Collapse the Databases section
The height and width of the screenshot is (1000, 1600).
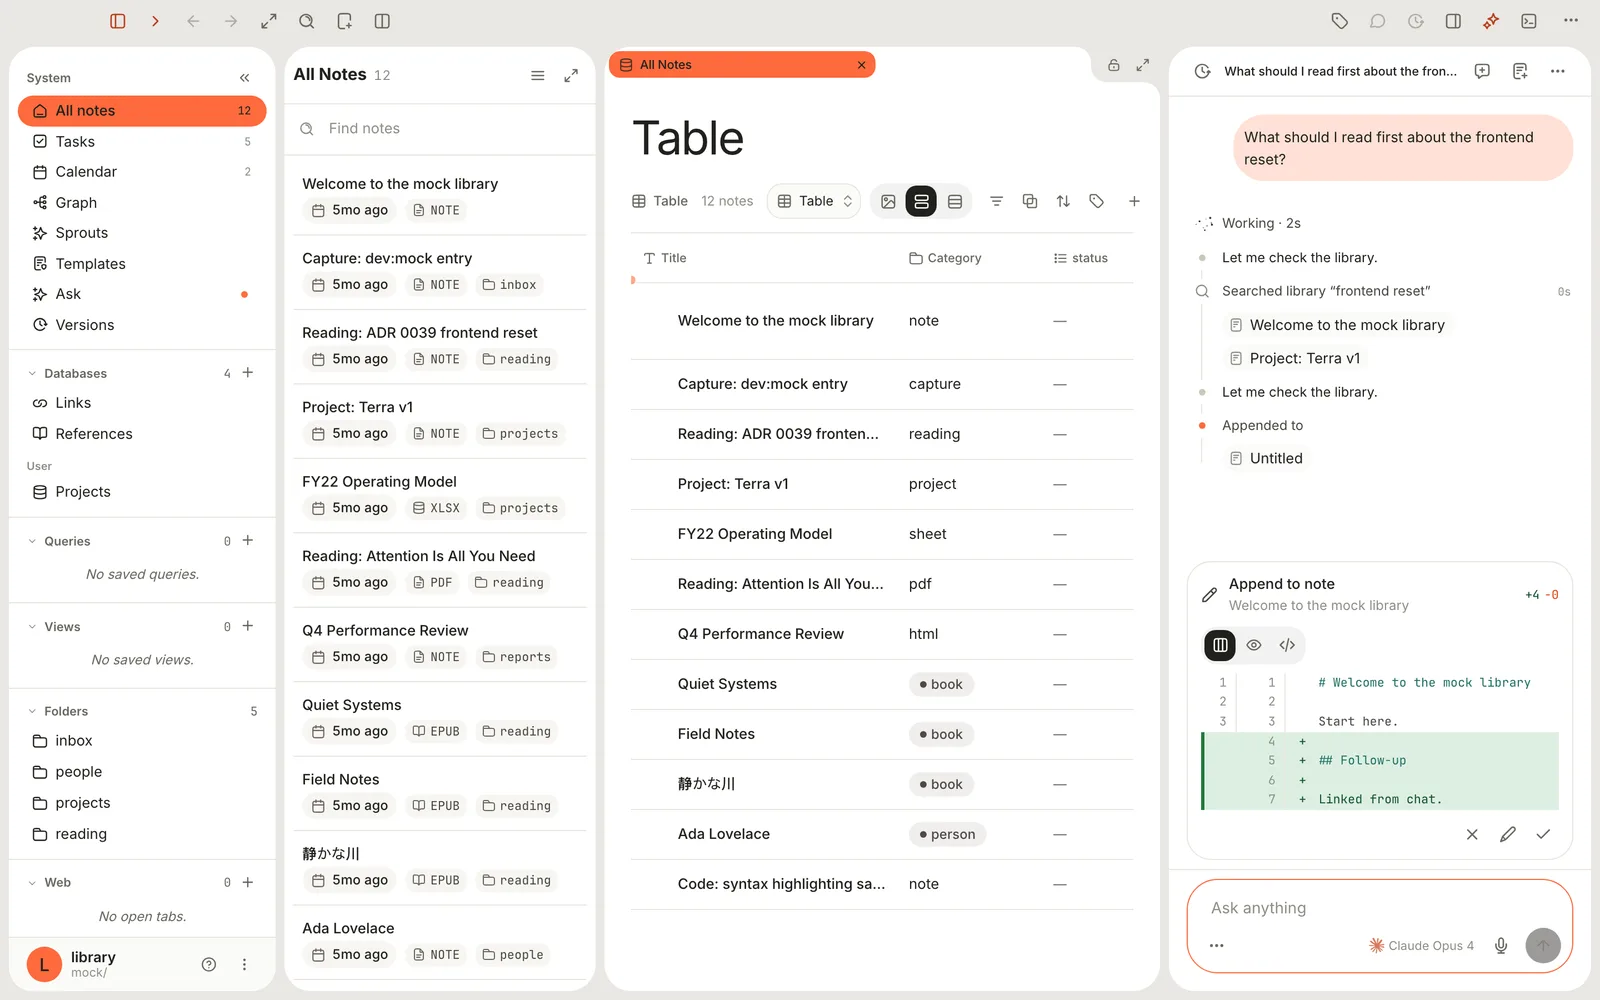32,374
